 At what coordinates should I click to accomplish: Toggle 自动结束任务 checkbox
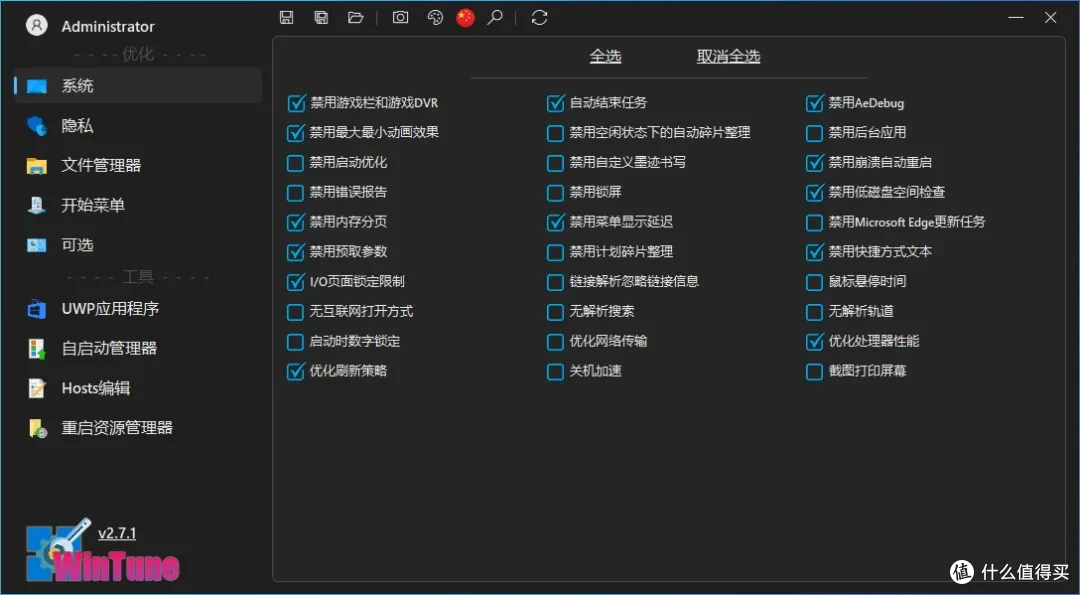click(x=555, y=103)
